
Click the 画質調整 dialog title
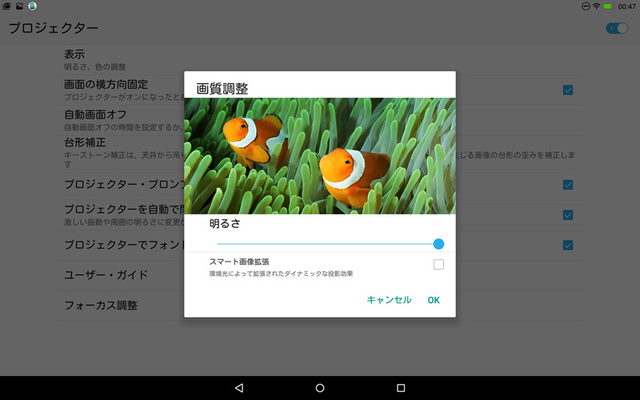(222, 89)
